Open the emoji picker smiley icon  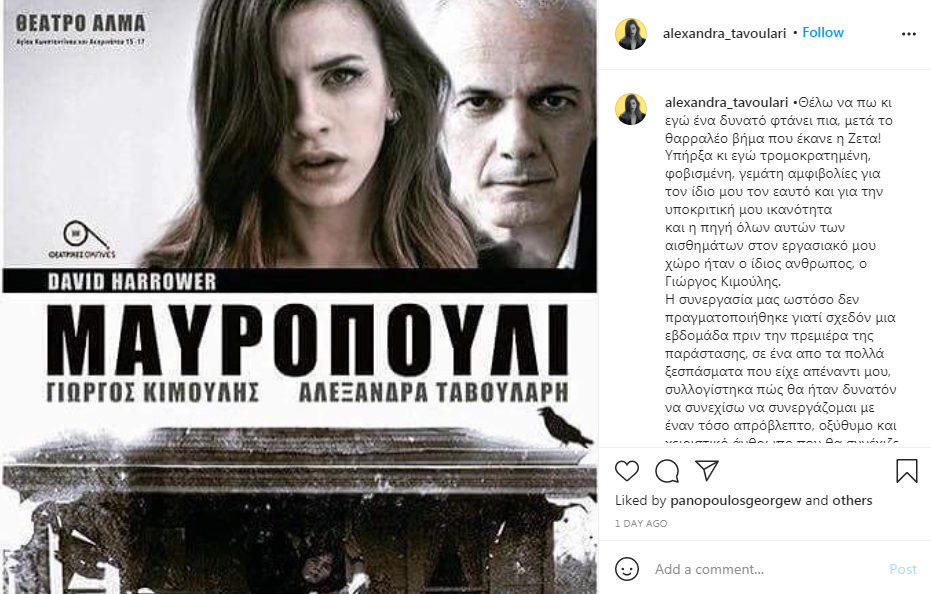coord(627,569)
